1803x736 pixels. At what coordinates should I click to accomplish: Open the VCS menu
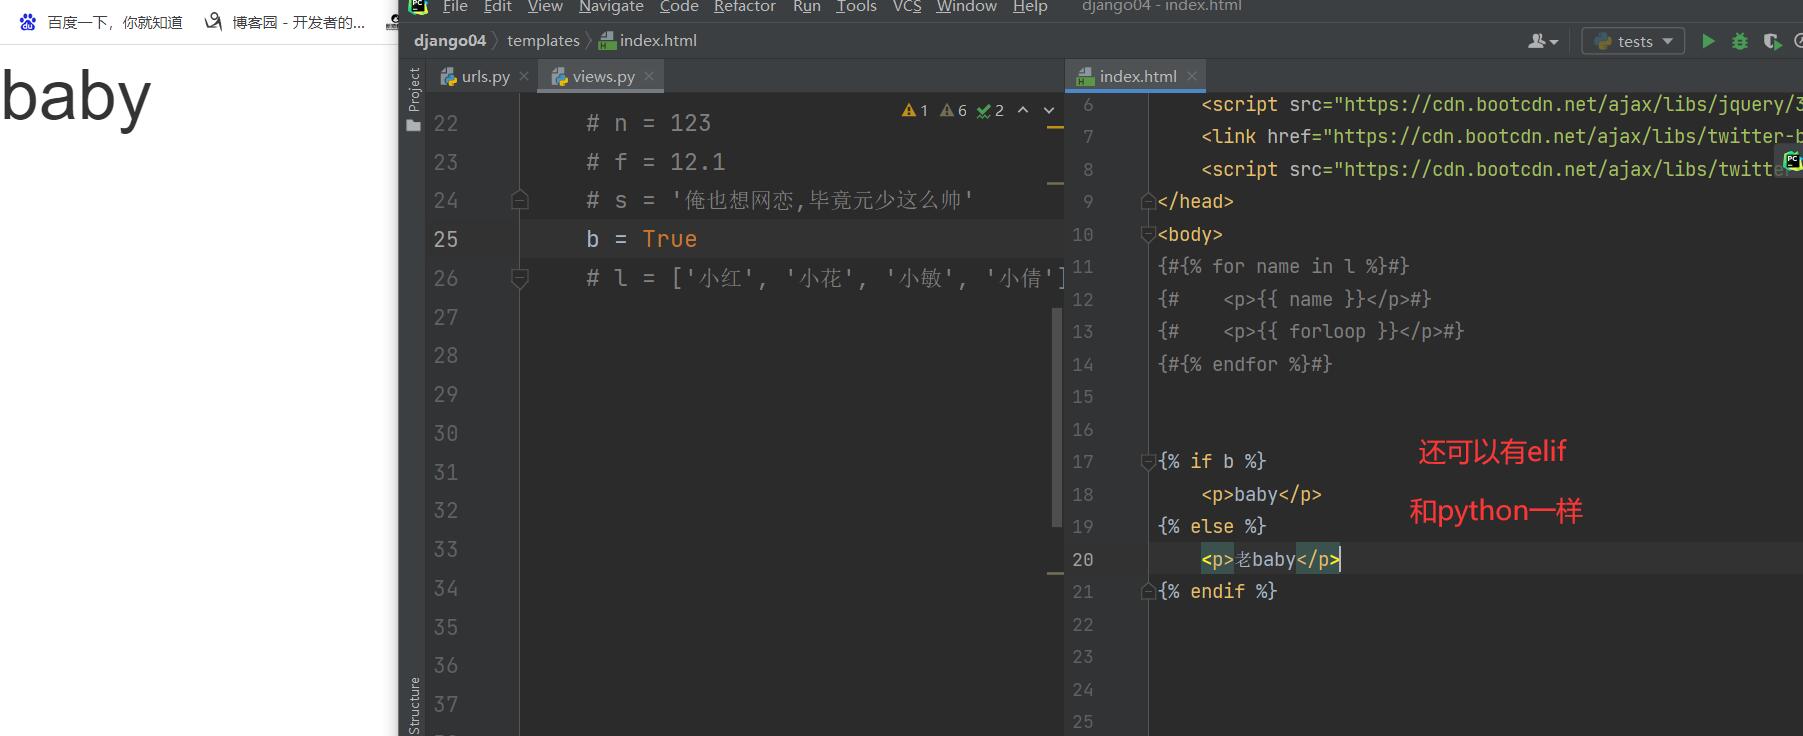tap(907, 6)
